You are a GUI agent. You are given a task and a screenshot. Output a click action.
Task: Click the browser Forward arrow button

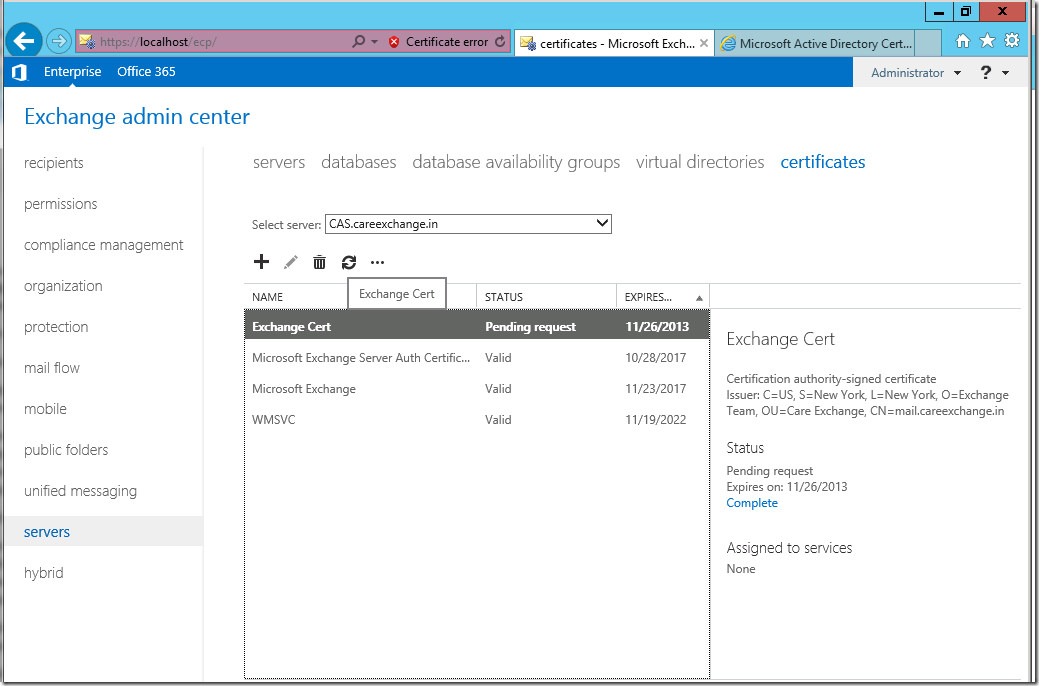[59, 42]
